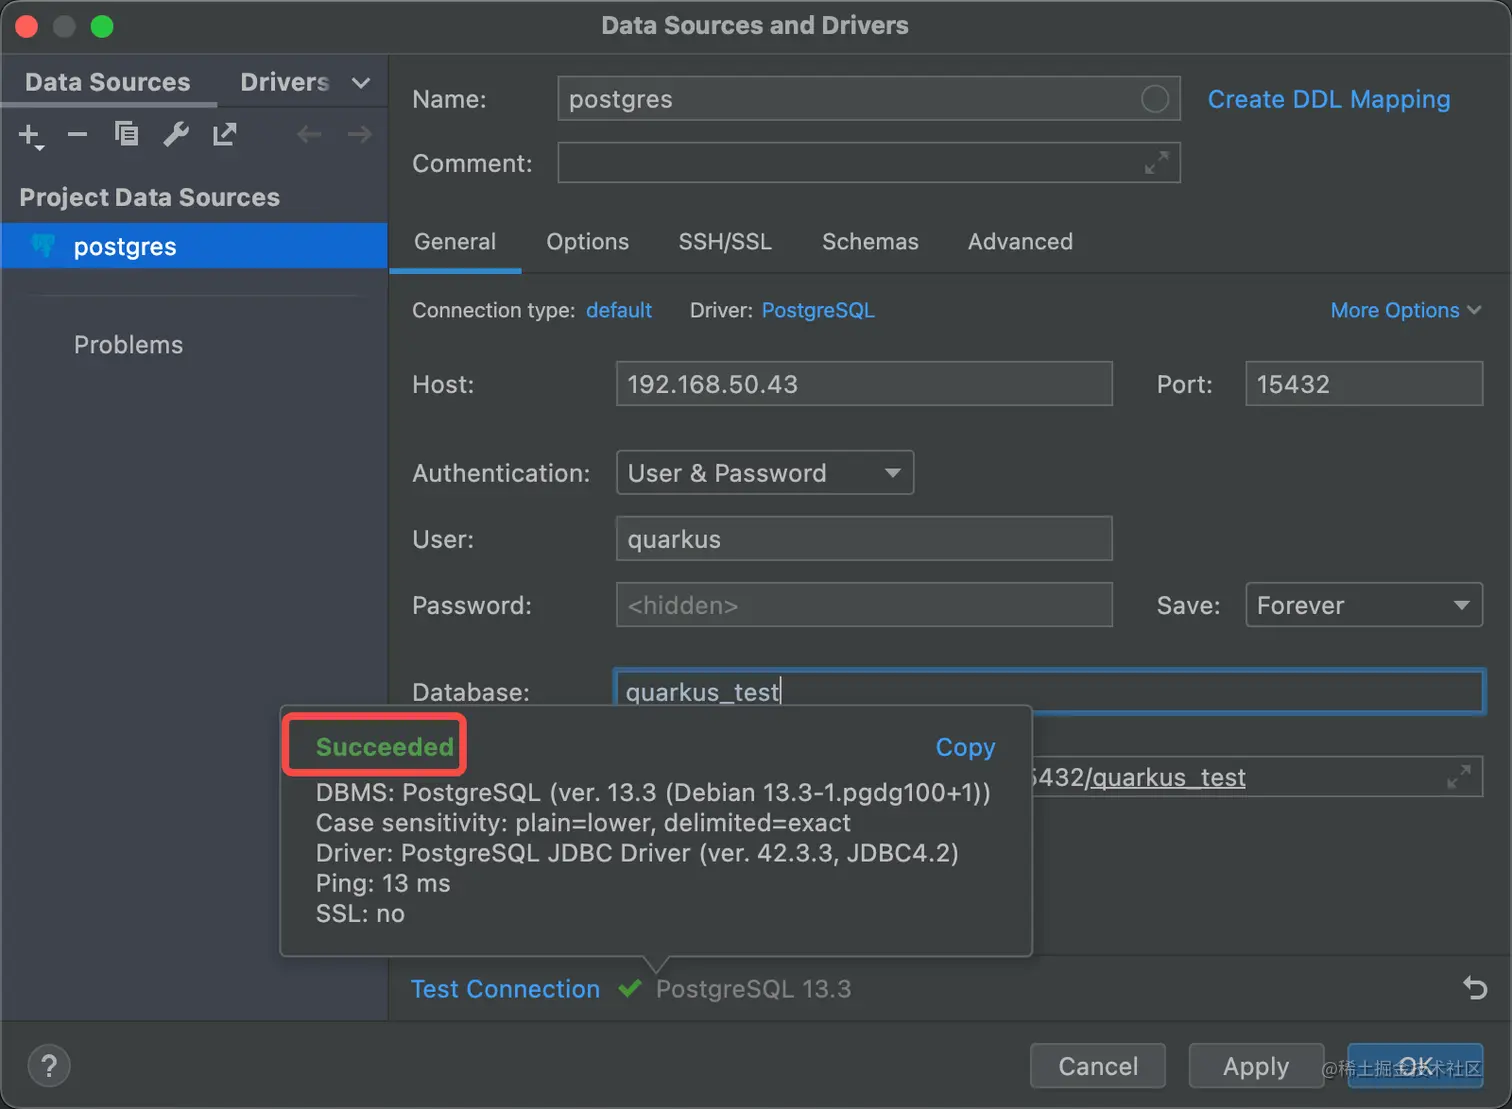
Task: Focus the Database input field
Action: [1049, 691]
